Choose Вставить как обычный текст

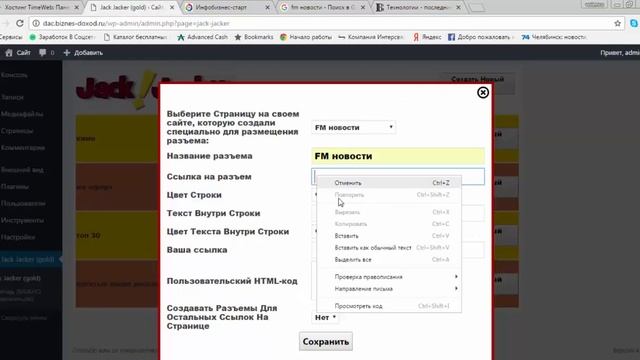[389, 248]
